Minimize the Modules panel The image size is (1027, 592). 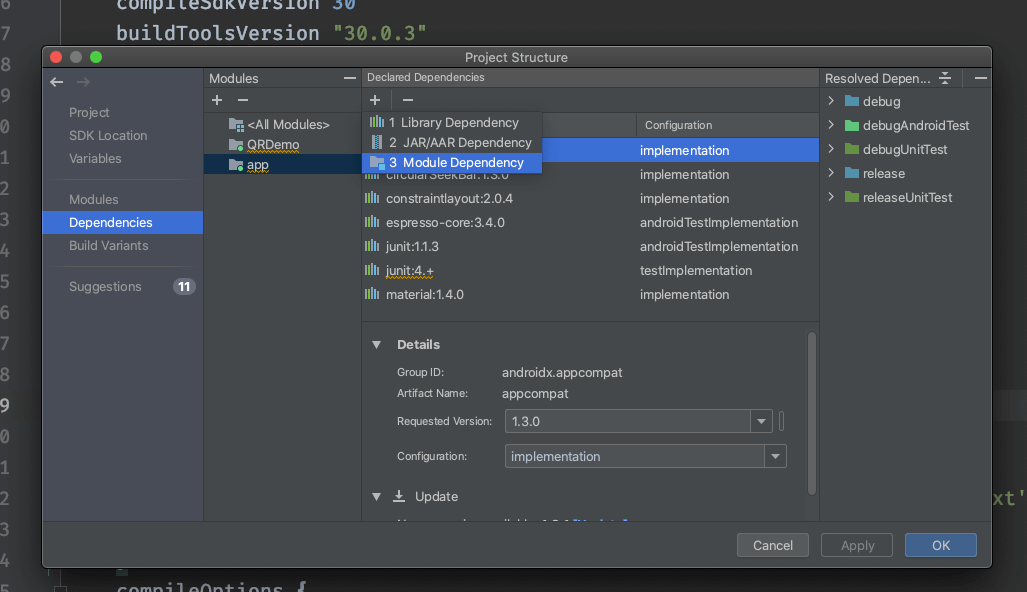(x=348, y=77)
